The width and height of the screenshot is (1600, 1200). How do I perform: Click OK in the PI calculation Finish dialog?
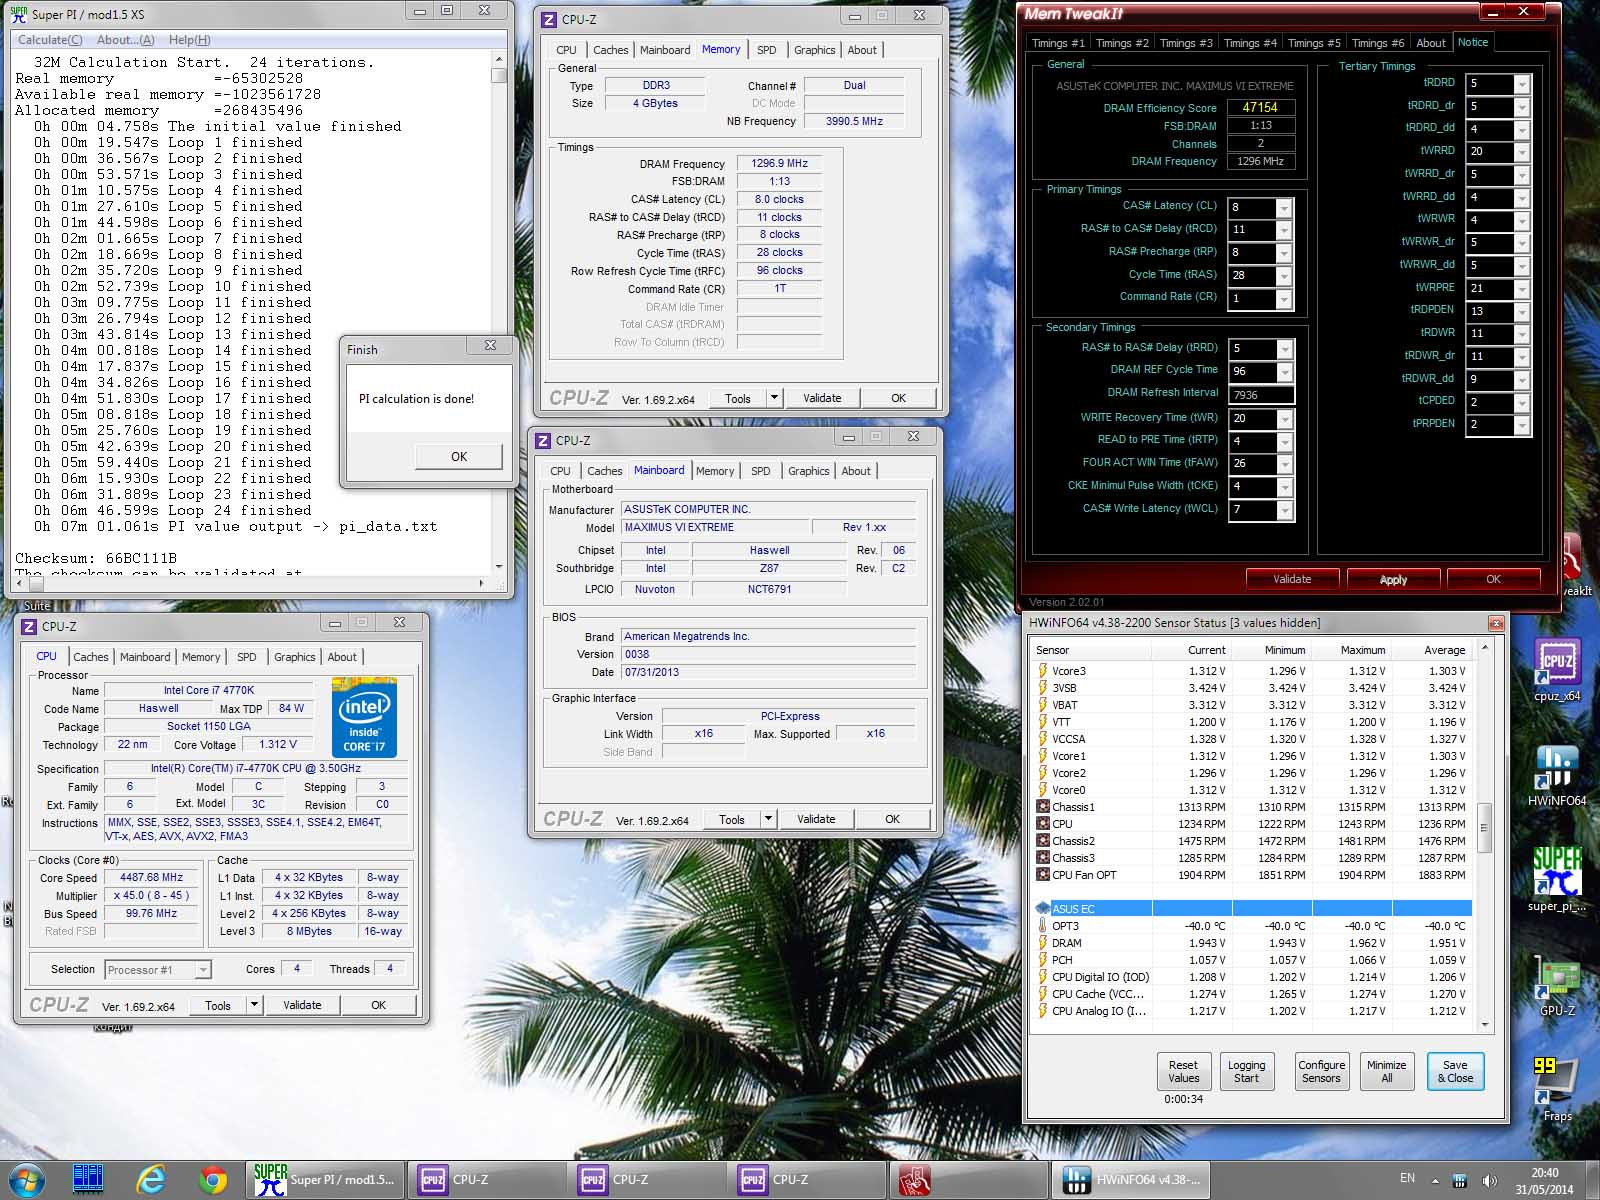click(459, 456)
